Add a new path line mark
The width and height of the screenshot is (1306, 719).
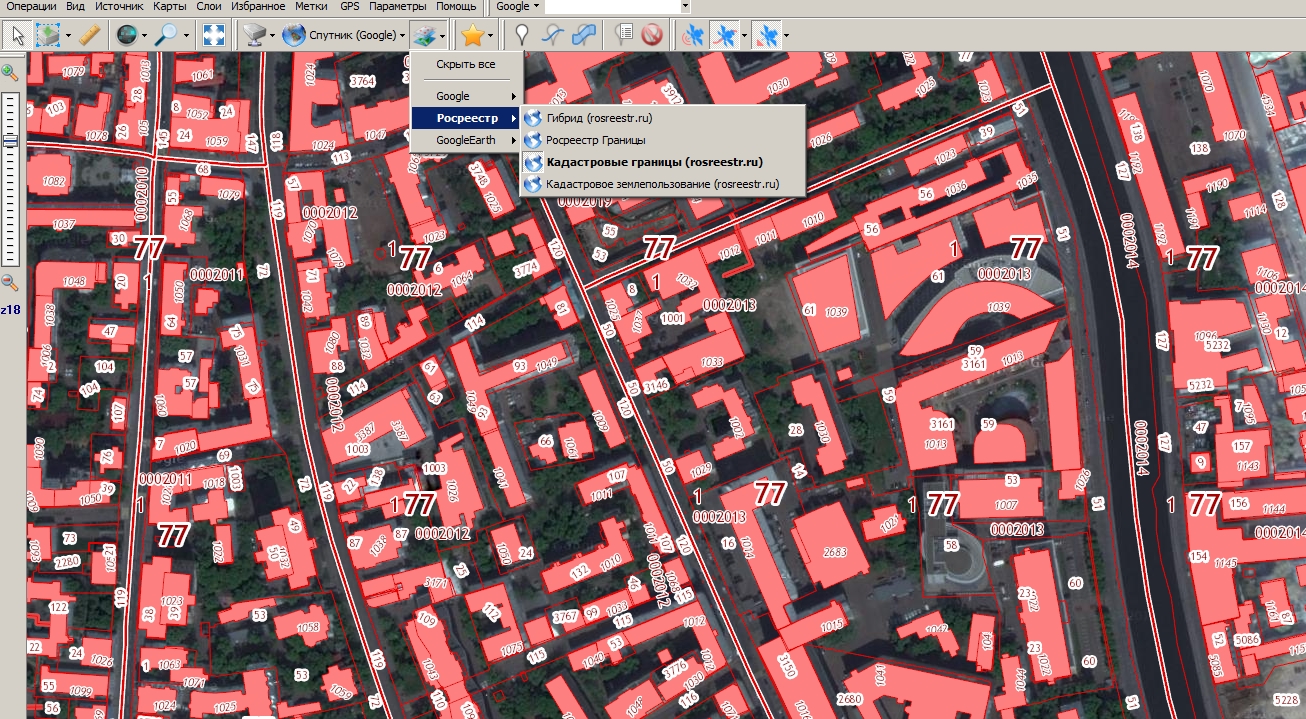(x=552, y=36)
